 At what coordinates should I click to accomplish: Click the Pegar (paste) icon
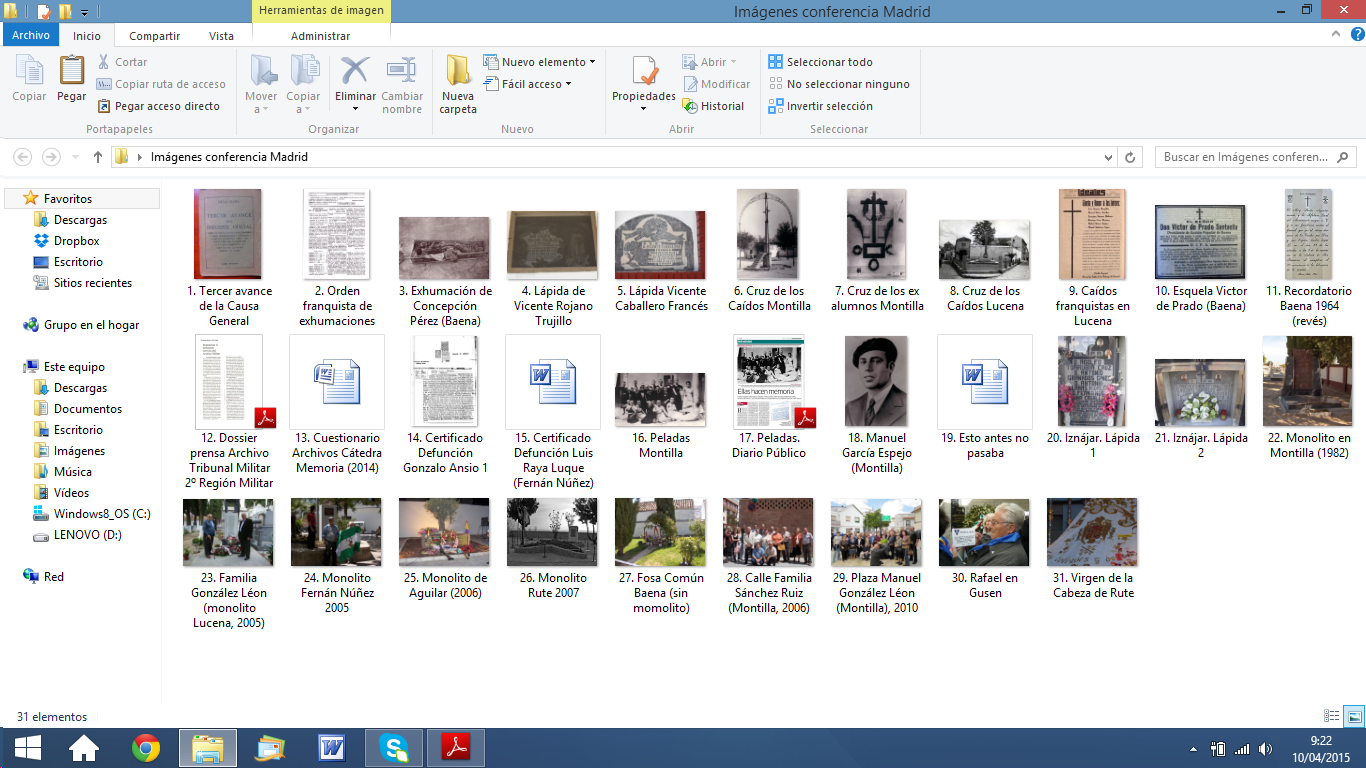[x=71, y=78]
